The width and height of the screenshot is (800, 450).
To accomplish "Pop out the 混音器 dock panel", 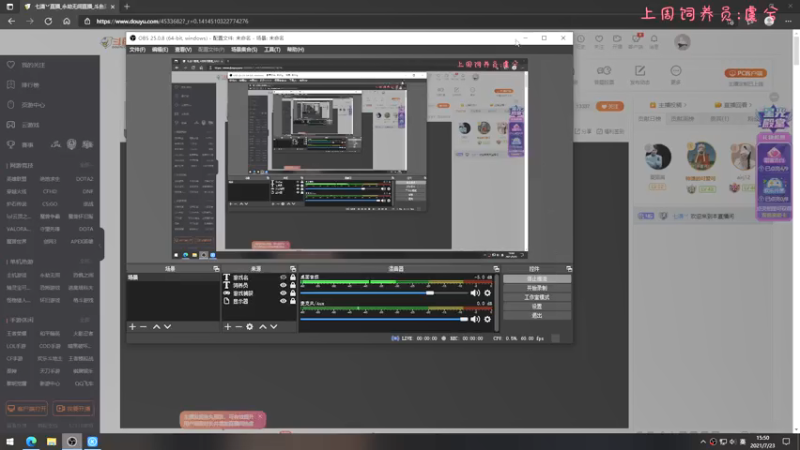I will pyautogui.click(x=496, y=269).
